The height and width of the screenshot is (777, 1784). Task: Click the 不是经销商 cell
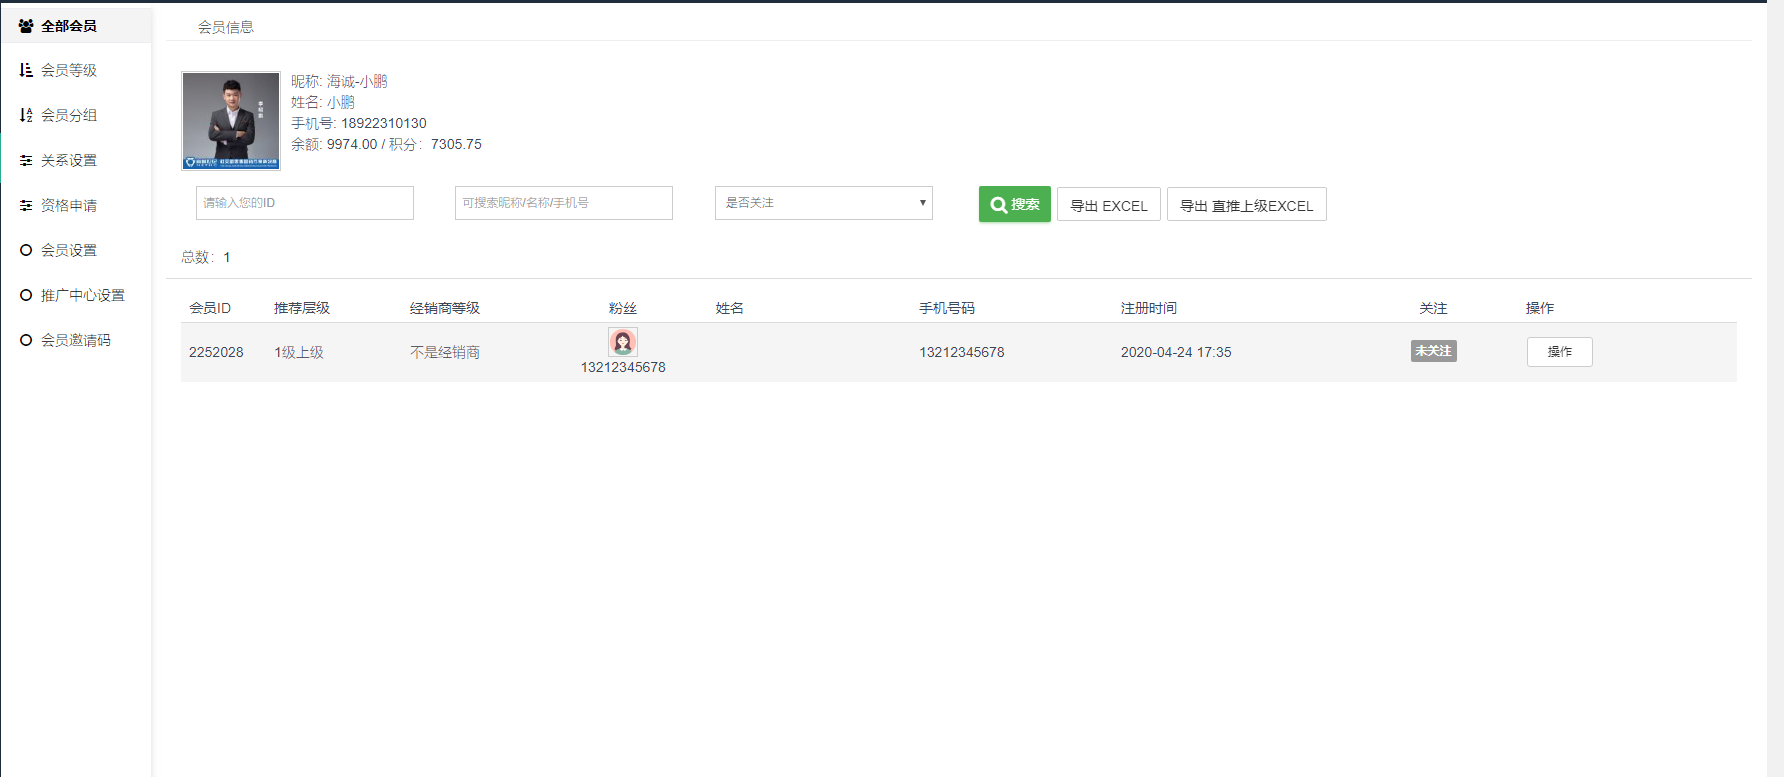(x=445, y=352)
